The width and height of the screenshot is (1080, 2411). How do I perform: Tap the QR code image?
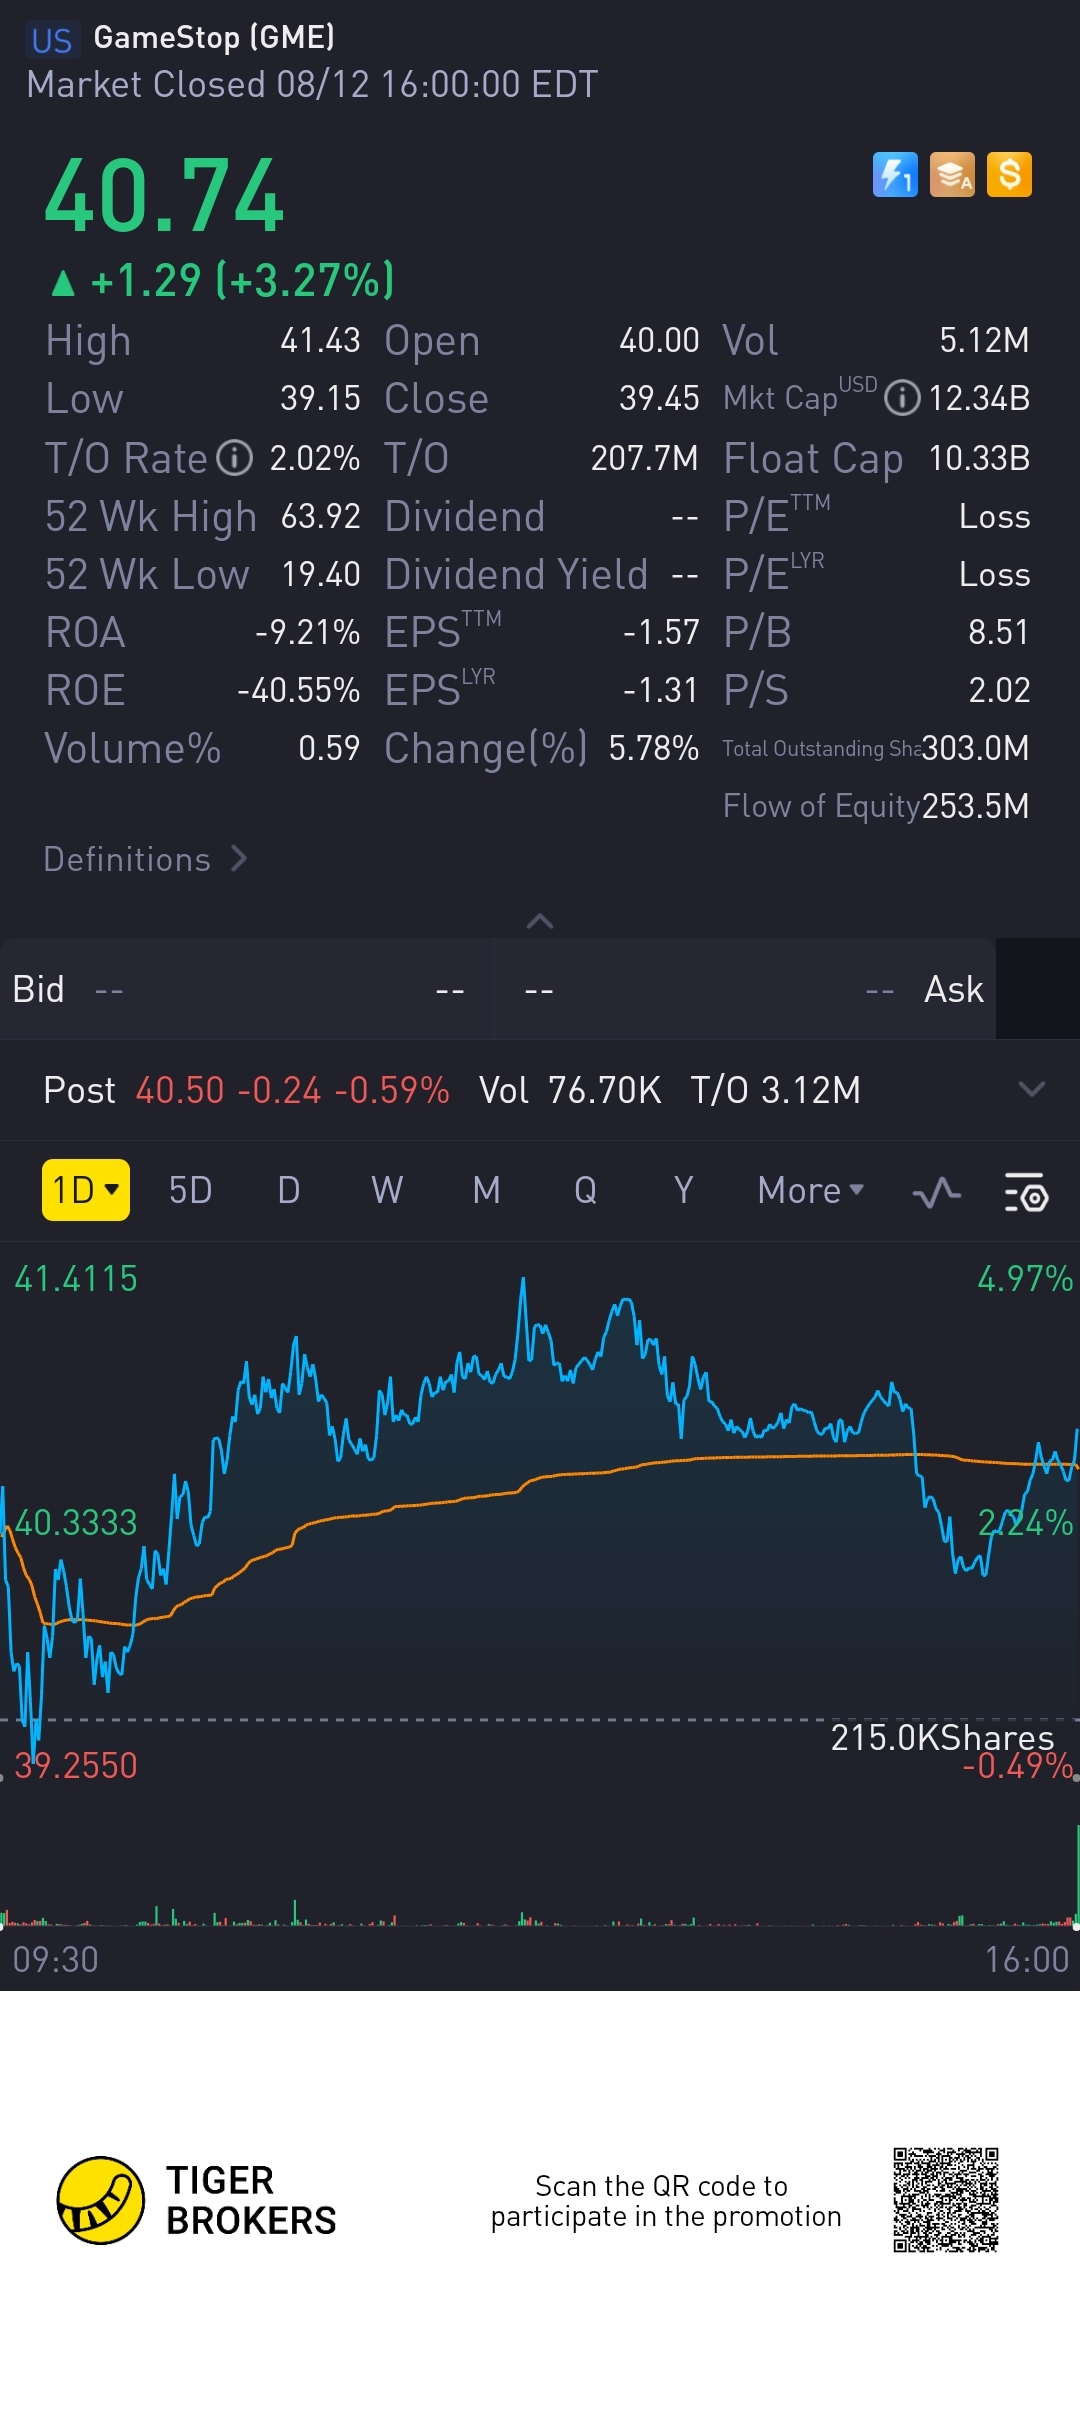click(946, 2200)
